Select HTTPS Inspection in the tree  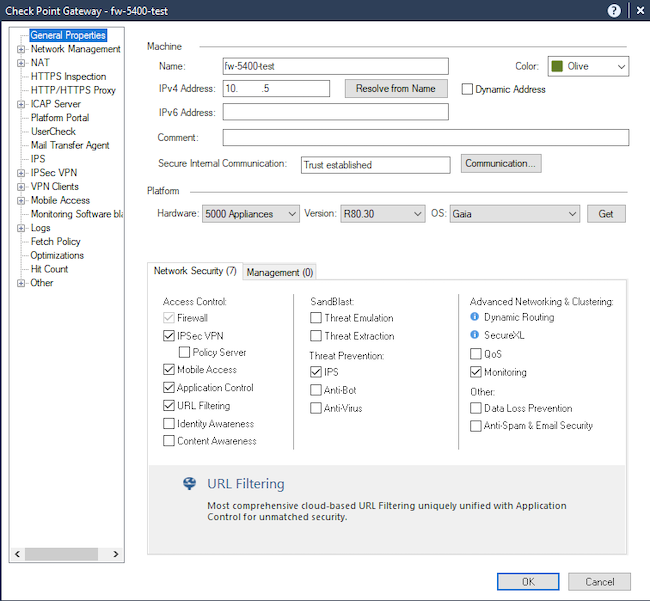(x=68, y=76)
